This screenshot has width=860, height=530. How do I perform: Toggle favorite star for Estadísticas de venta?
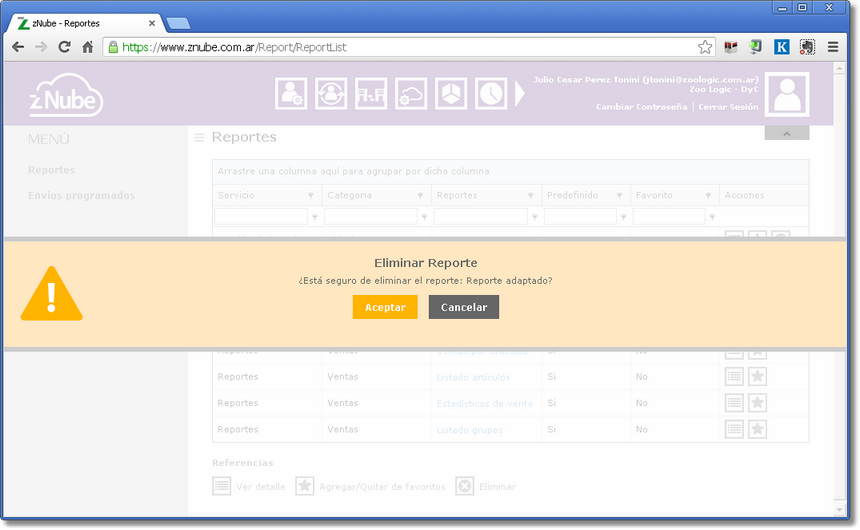(x=757, y=403)
